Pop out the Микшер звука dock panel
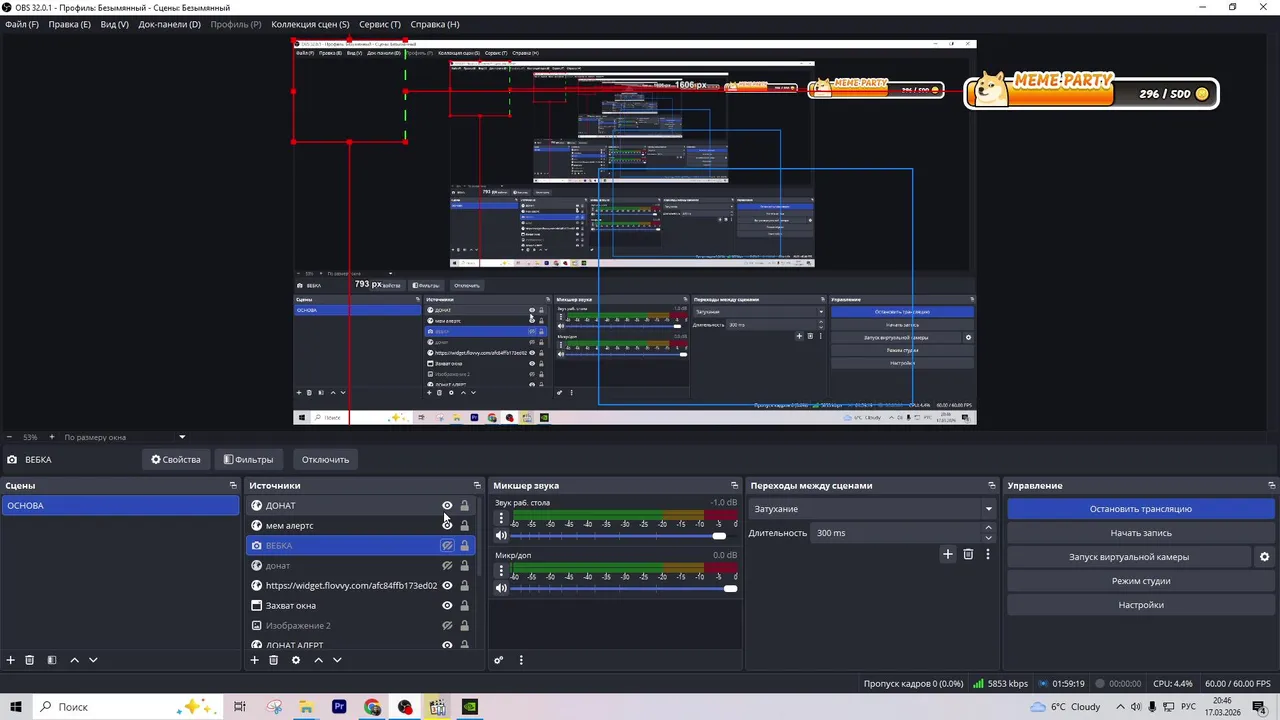 (x=735, y=485)
